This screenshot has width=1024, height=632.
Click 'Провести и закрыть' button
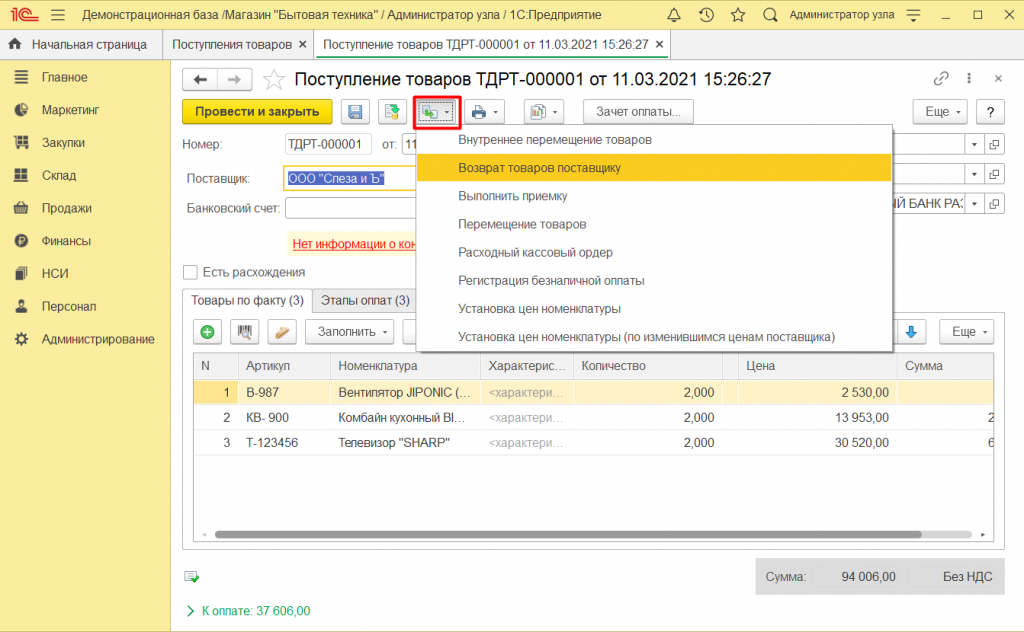coord(257,112)
